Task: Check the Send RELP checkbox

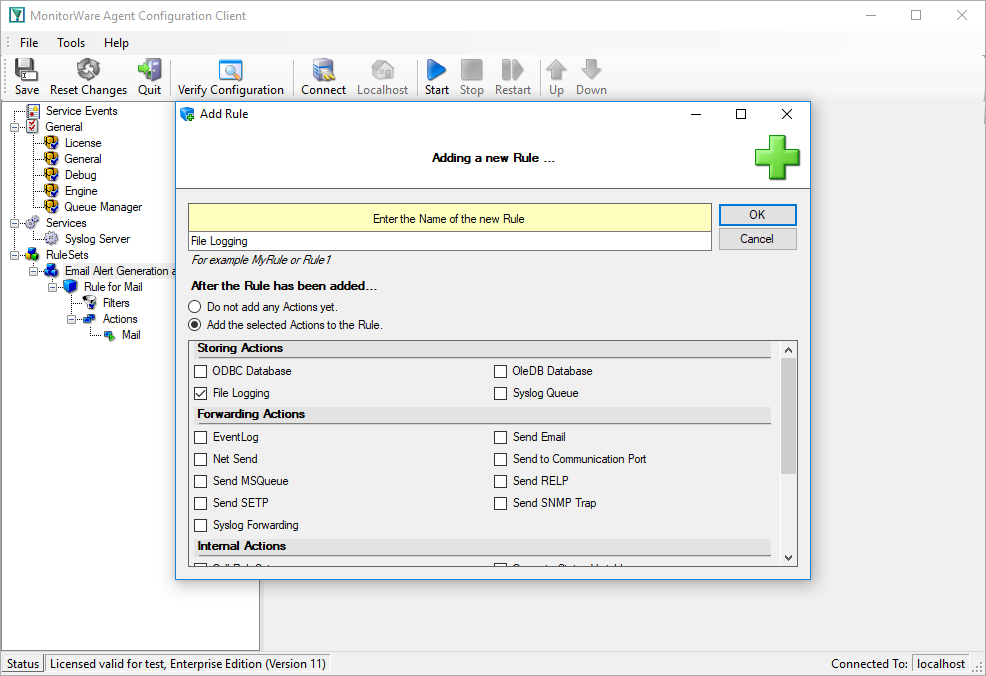Action: coord(501,481)
